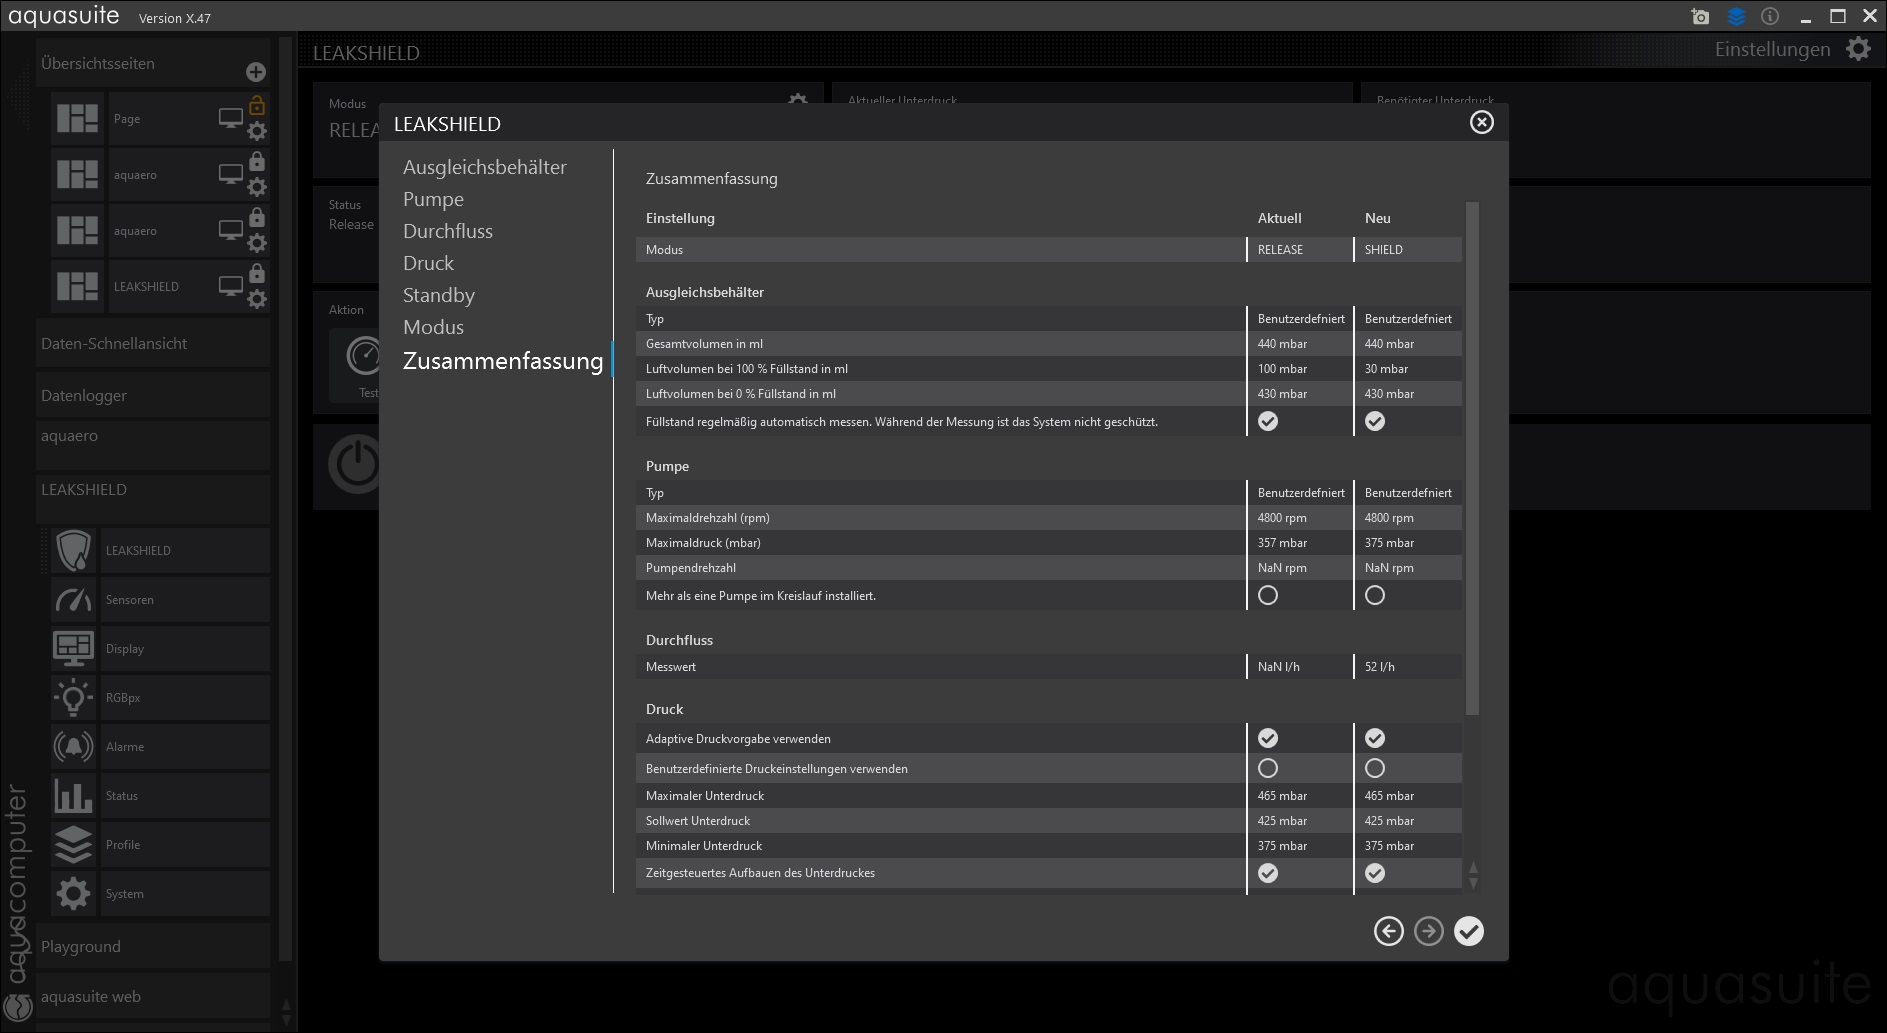The width and height of the screenshot is (1887, 1033).
Task: Toggle Neu checkbox for multiple pumps installed
Action: tap(1375, 595)
